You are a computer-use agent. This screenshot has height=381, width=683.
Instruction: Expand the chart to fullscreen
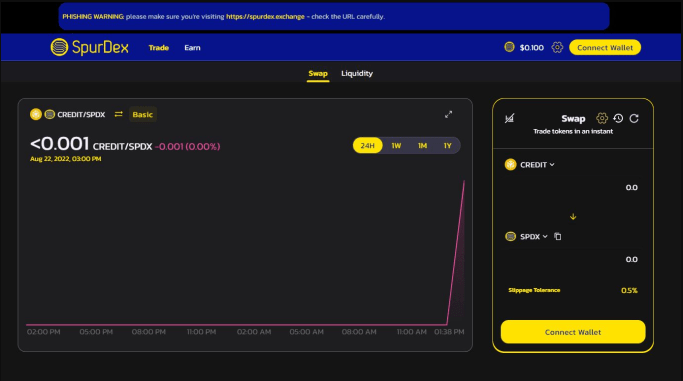click(448, 115)
